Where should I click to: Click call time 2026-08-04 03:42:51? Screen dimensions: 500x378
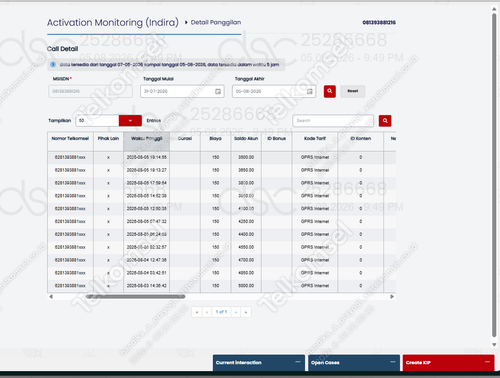pyautogui.click(x=147, y=273)
